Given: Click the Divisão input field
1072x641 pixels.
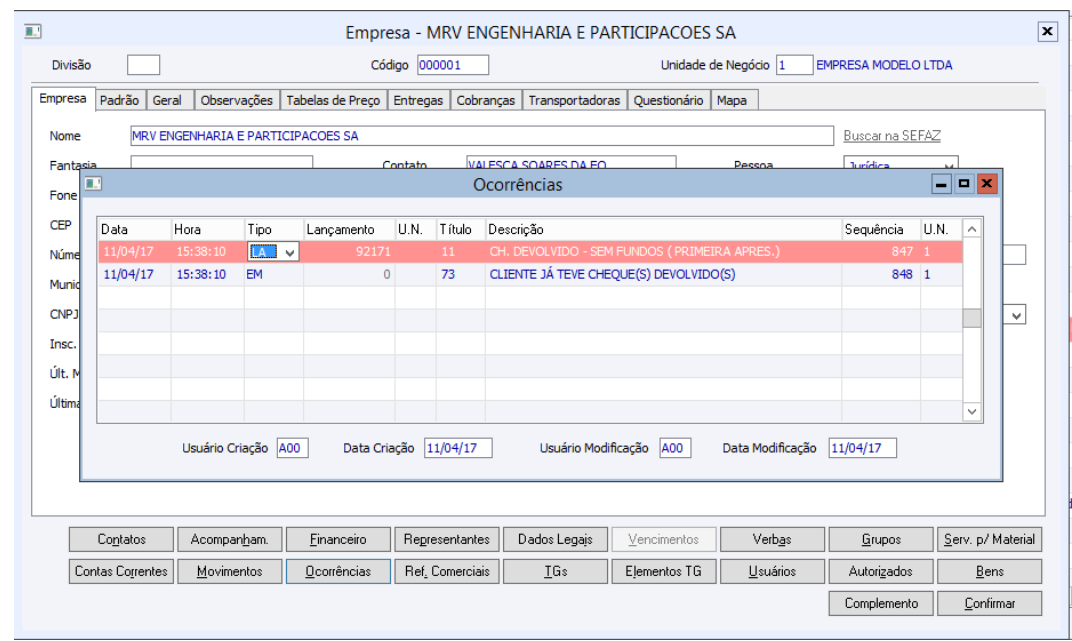Looking at the screenshot, I should pyautogui.click(x=144, y=65).
